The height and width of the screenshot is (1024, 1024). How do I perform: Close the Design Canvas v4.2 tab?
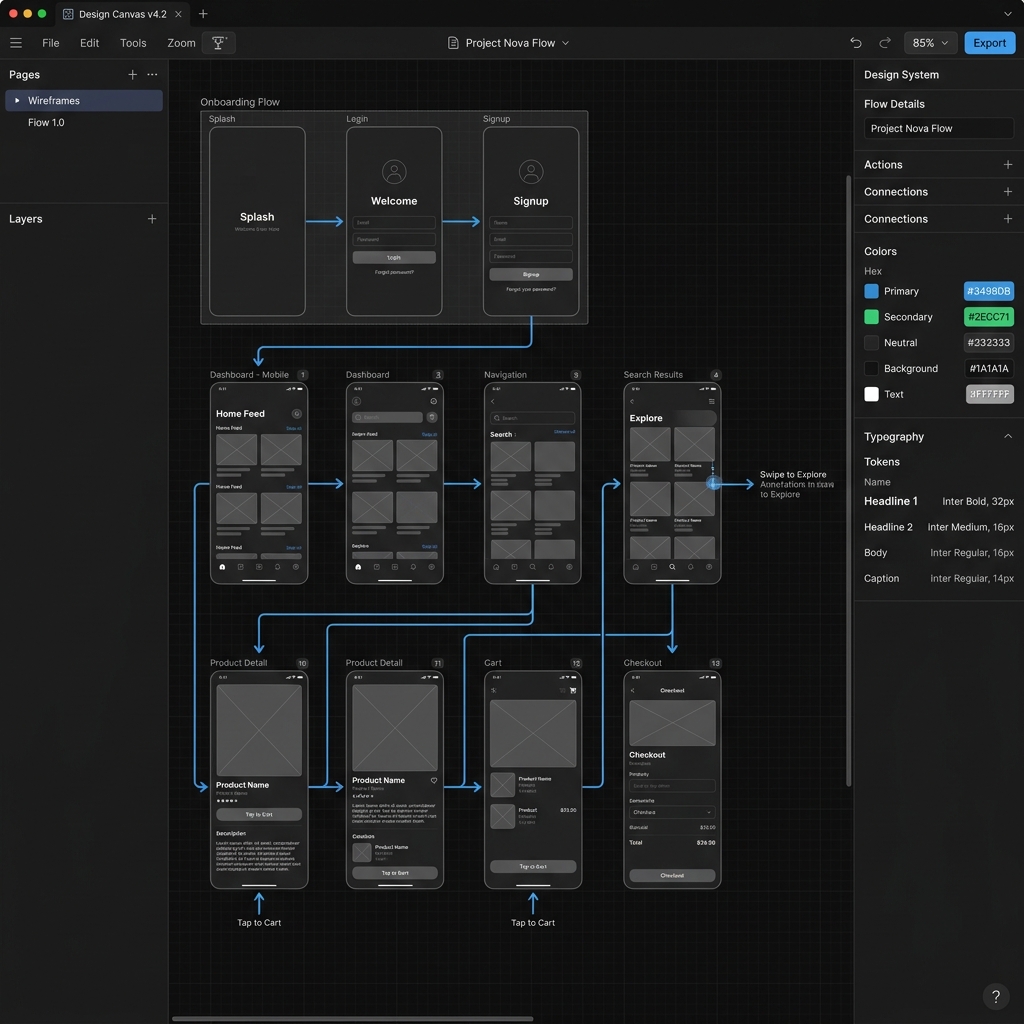pyautogui.click(x=178, y=14)
